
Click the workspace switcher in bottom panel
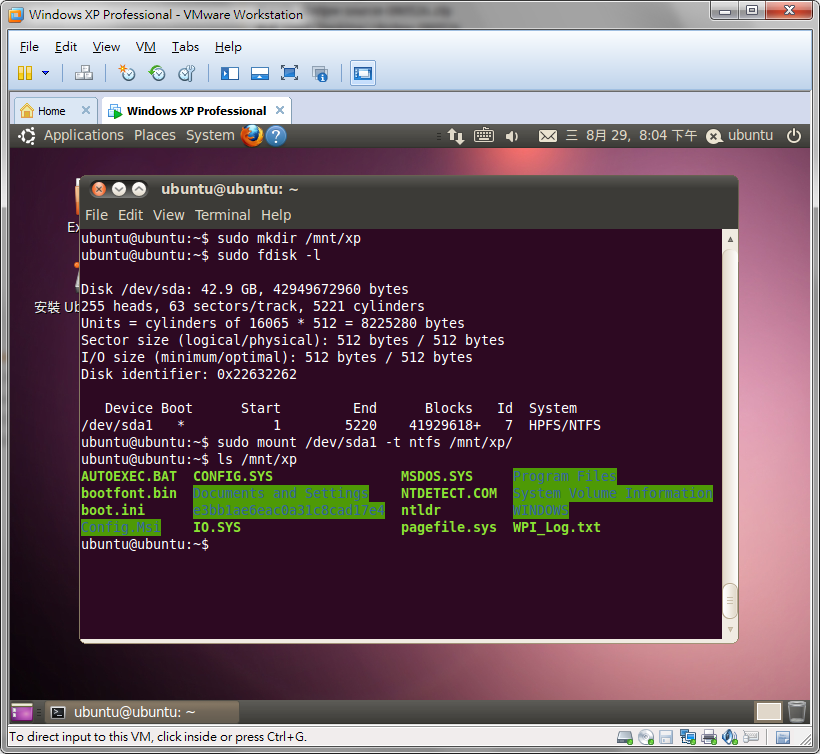(768, 712)
